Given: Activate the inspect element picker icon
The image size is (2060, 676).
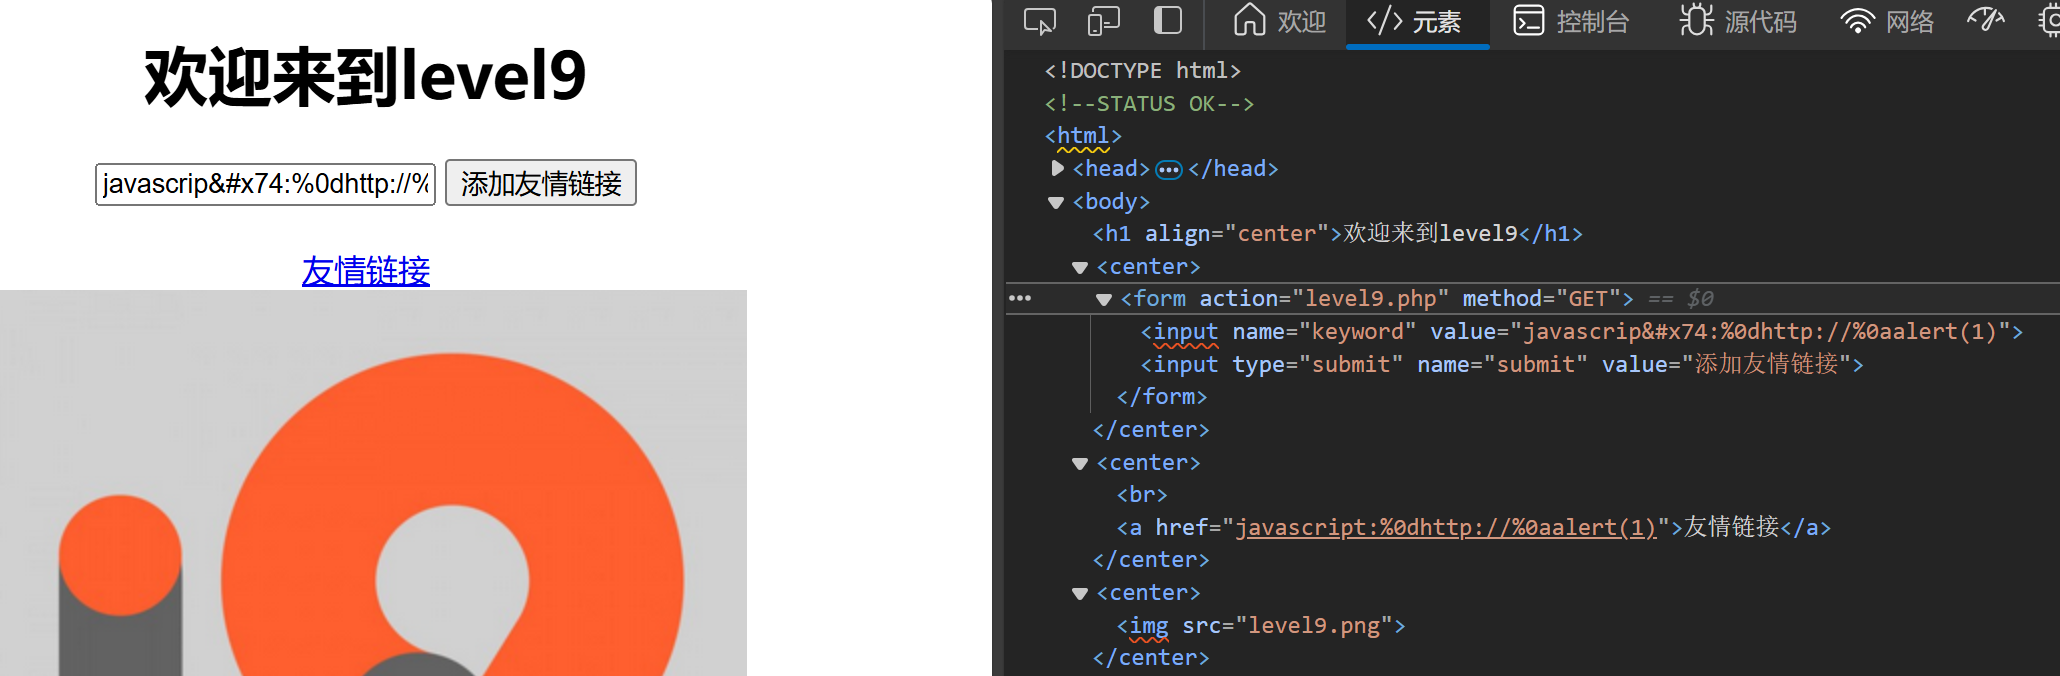Looking at the screenshot, I should [1040, 21].
